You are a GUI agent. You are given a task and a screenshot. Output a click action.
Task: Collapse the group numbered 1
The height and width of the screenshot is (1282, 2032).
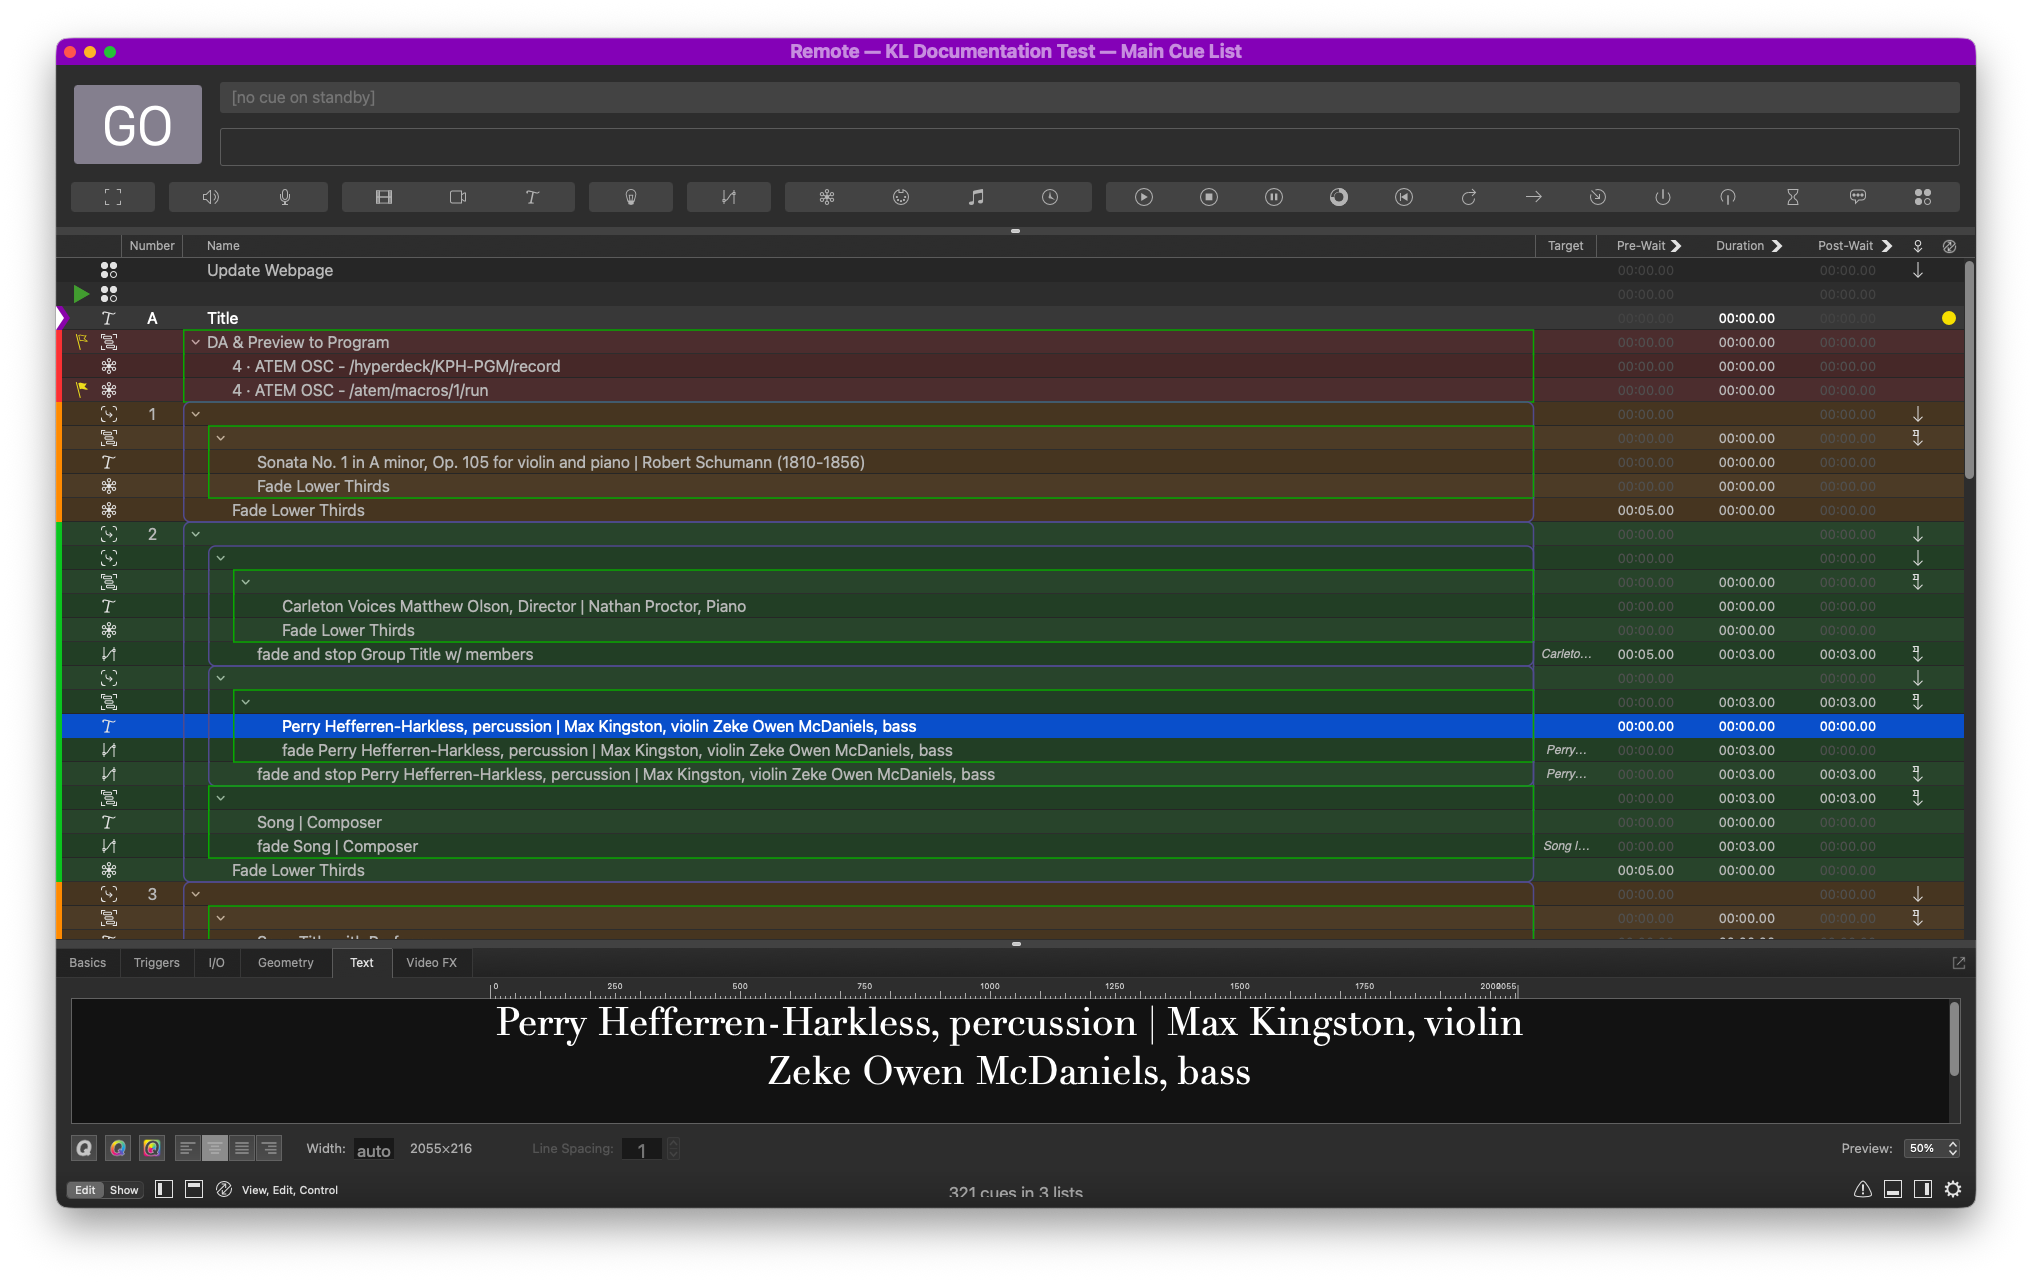click(x=196, y=414)
